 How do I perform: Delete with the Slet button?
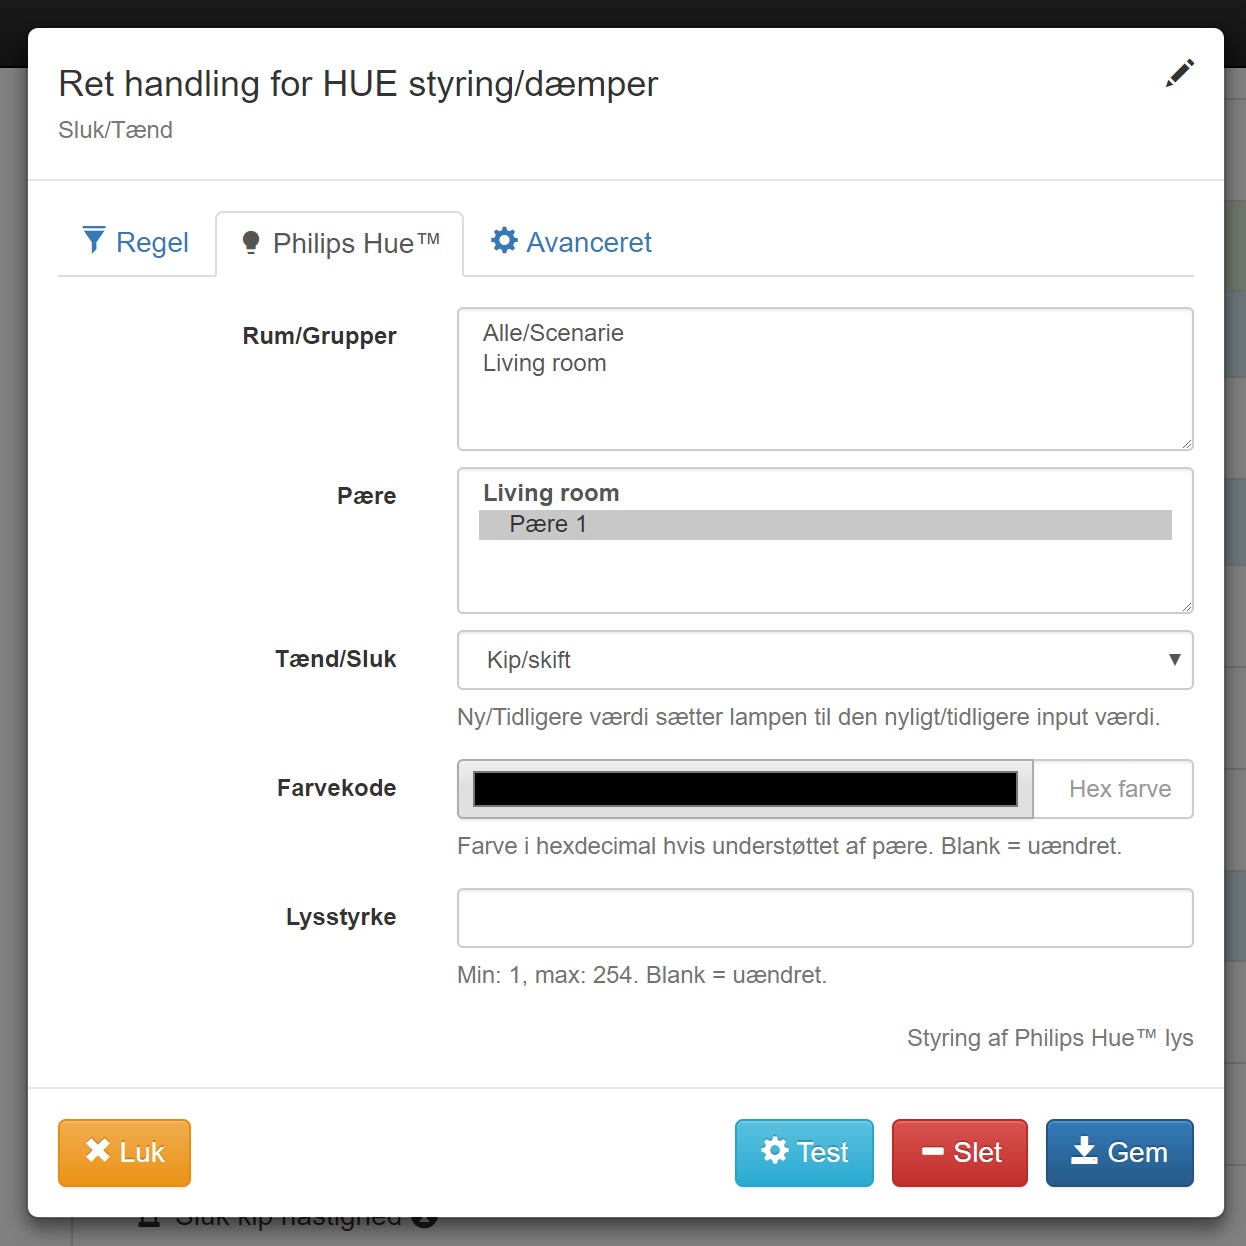pos(960,1153)
